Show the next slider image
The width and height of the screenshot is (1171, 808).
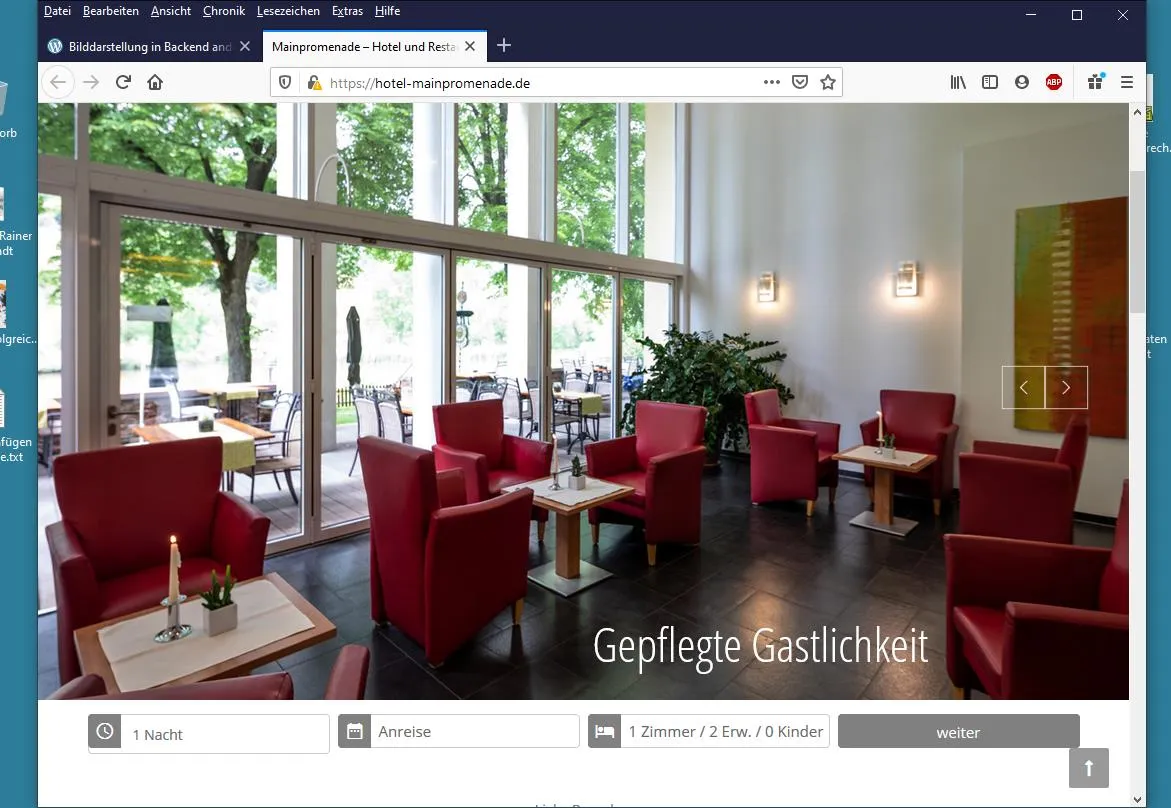pyautogui.click(x=1066, y=388)
